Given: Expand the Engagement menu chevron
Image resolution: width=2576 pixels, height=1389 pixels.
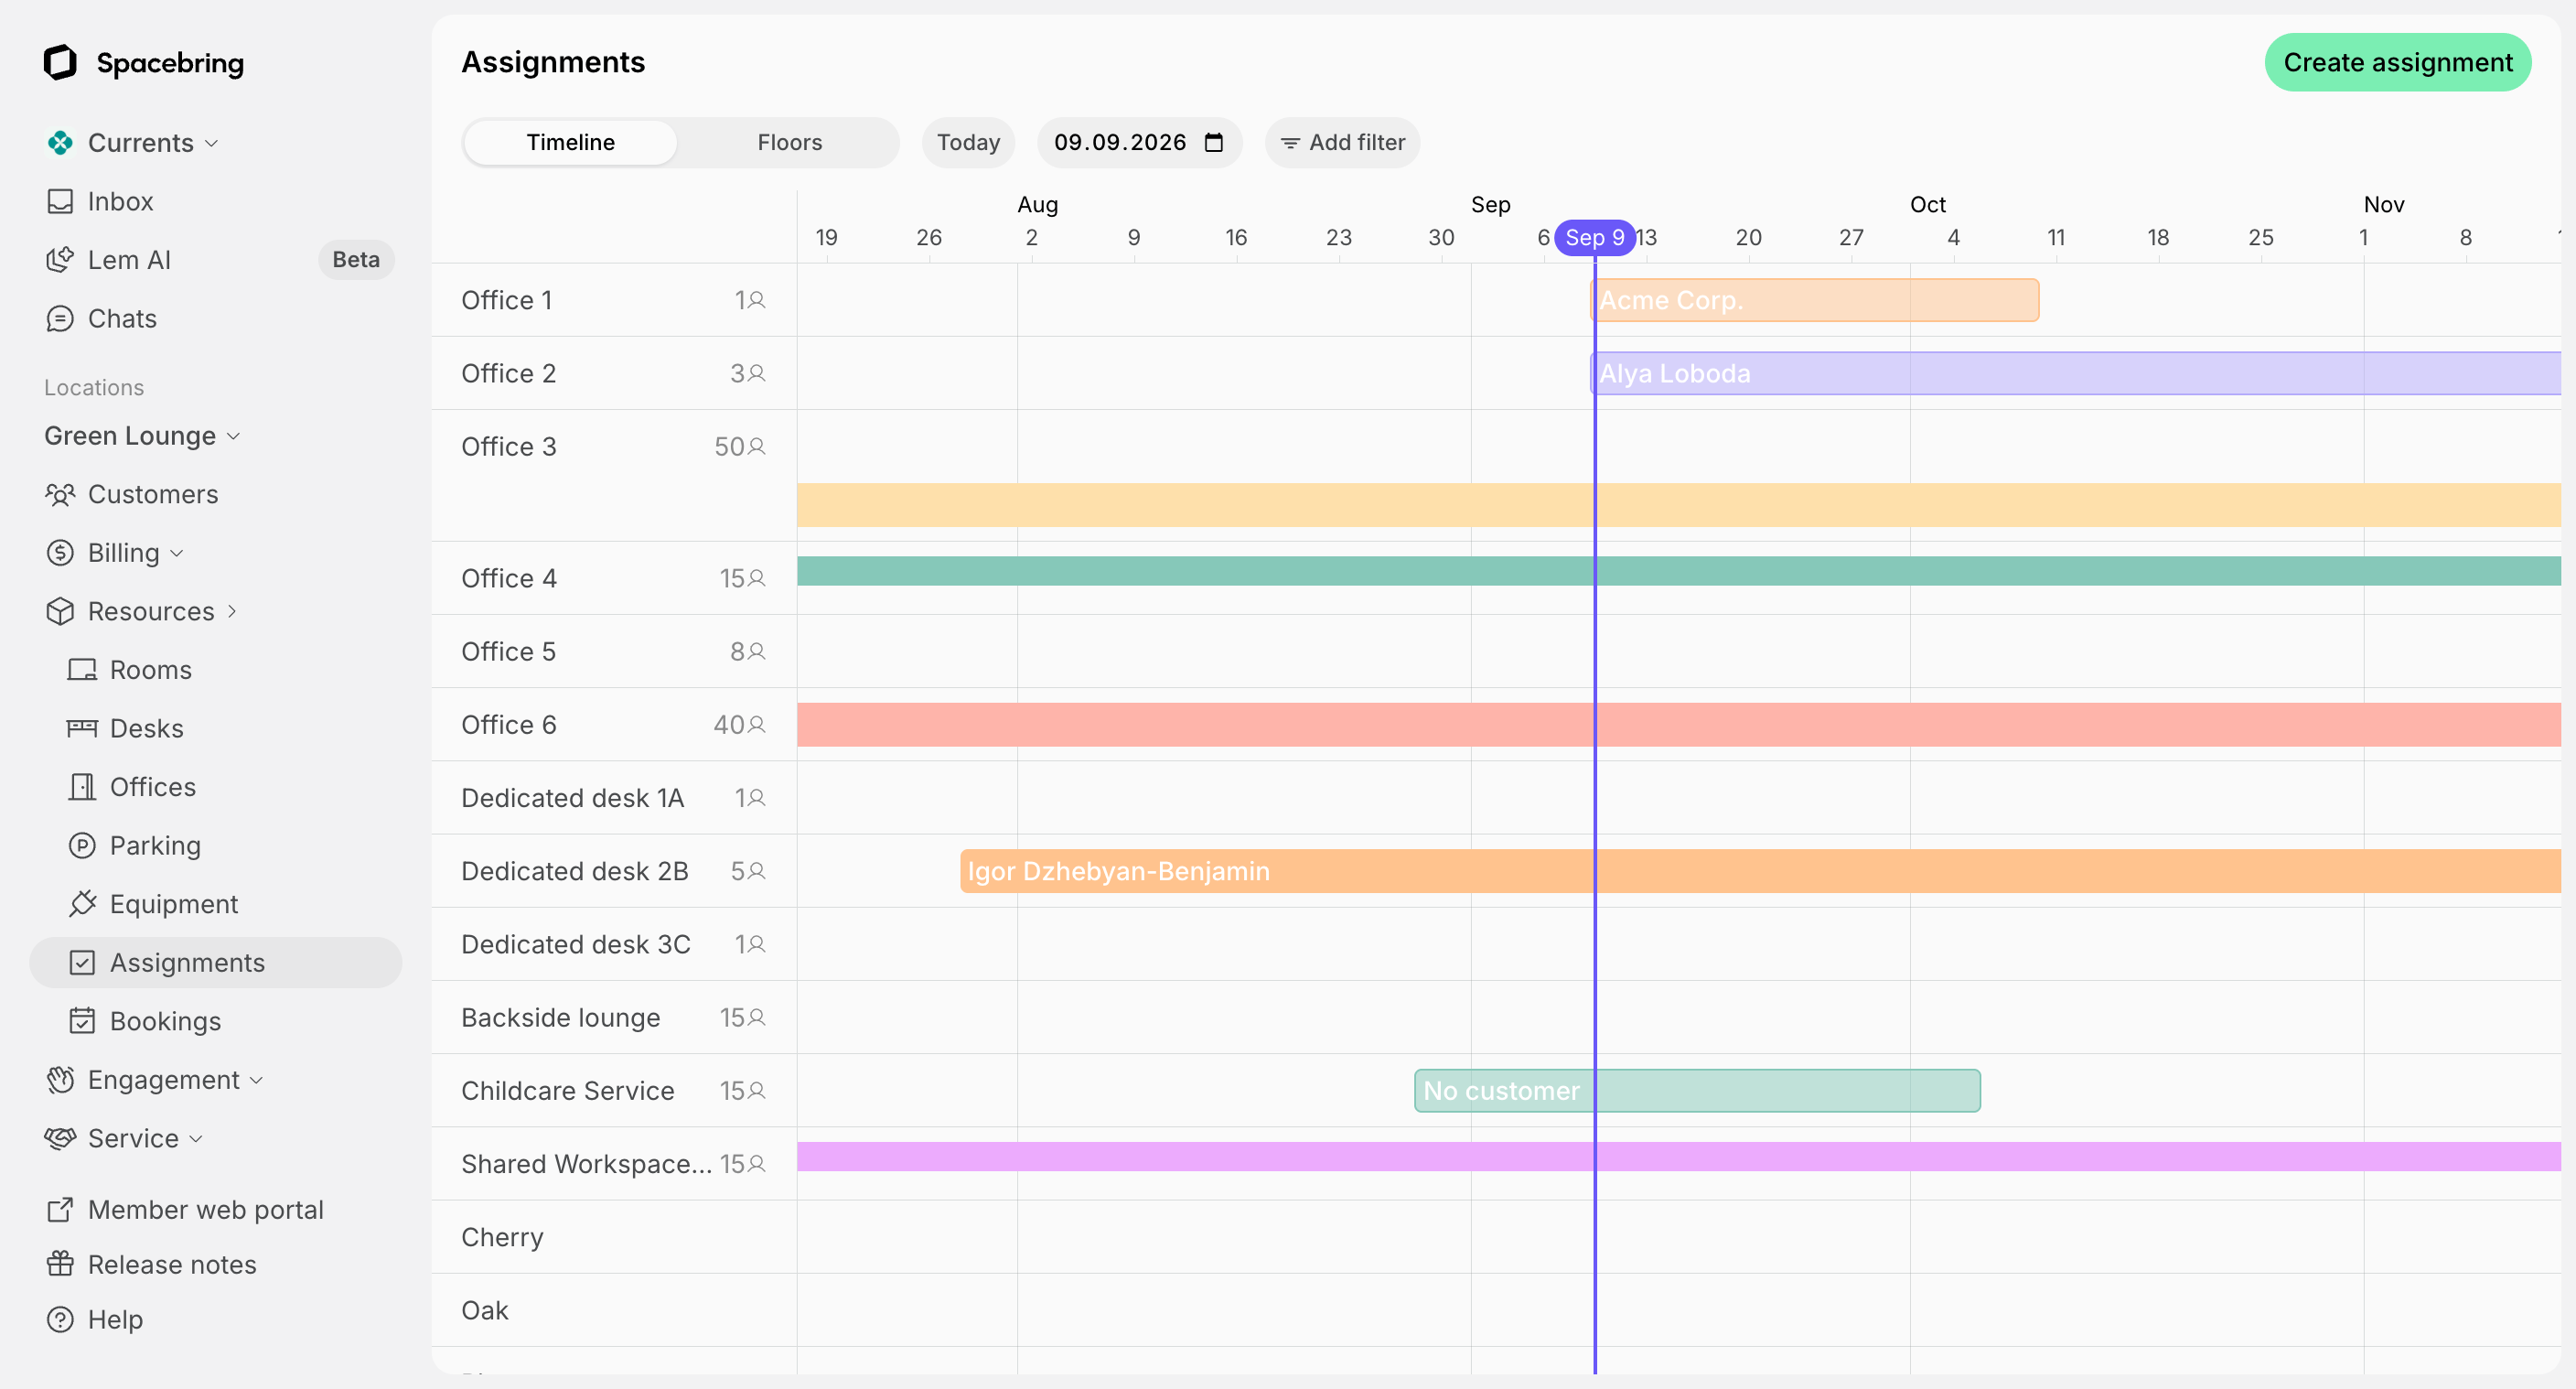Looking at the screenshot, I should 256,1081.
